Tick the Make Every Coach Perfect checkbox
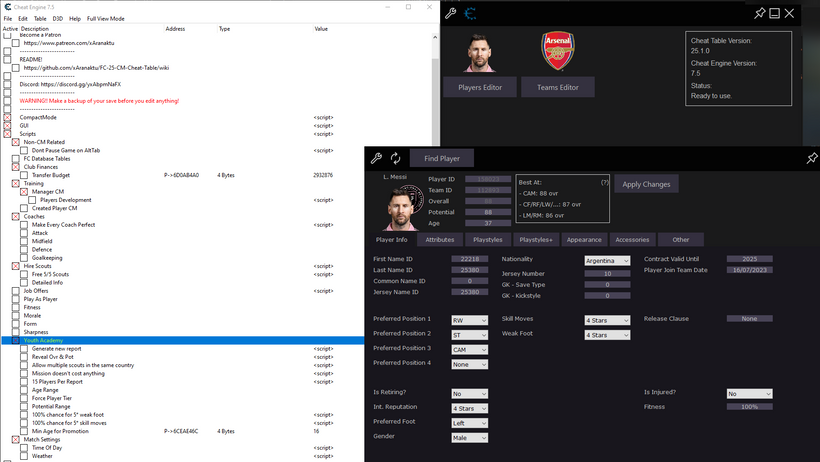The width and height of the screenshot is (820, 462). [x=23, y=224]
